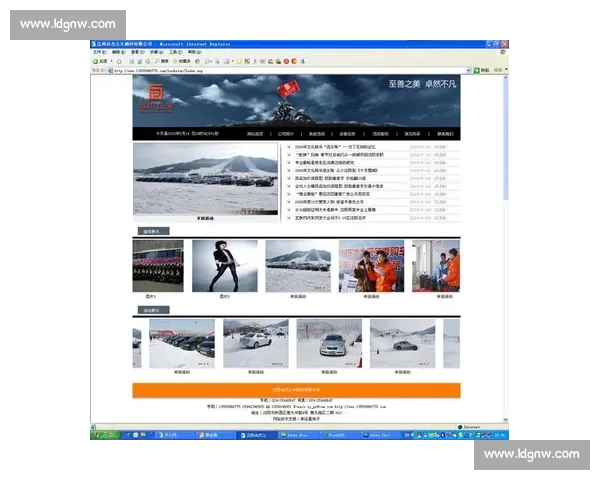Click the red company logo in banner
This screenshot has height=480, width=600.
click(x=153, y=101)
